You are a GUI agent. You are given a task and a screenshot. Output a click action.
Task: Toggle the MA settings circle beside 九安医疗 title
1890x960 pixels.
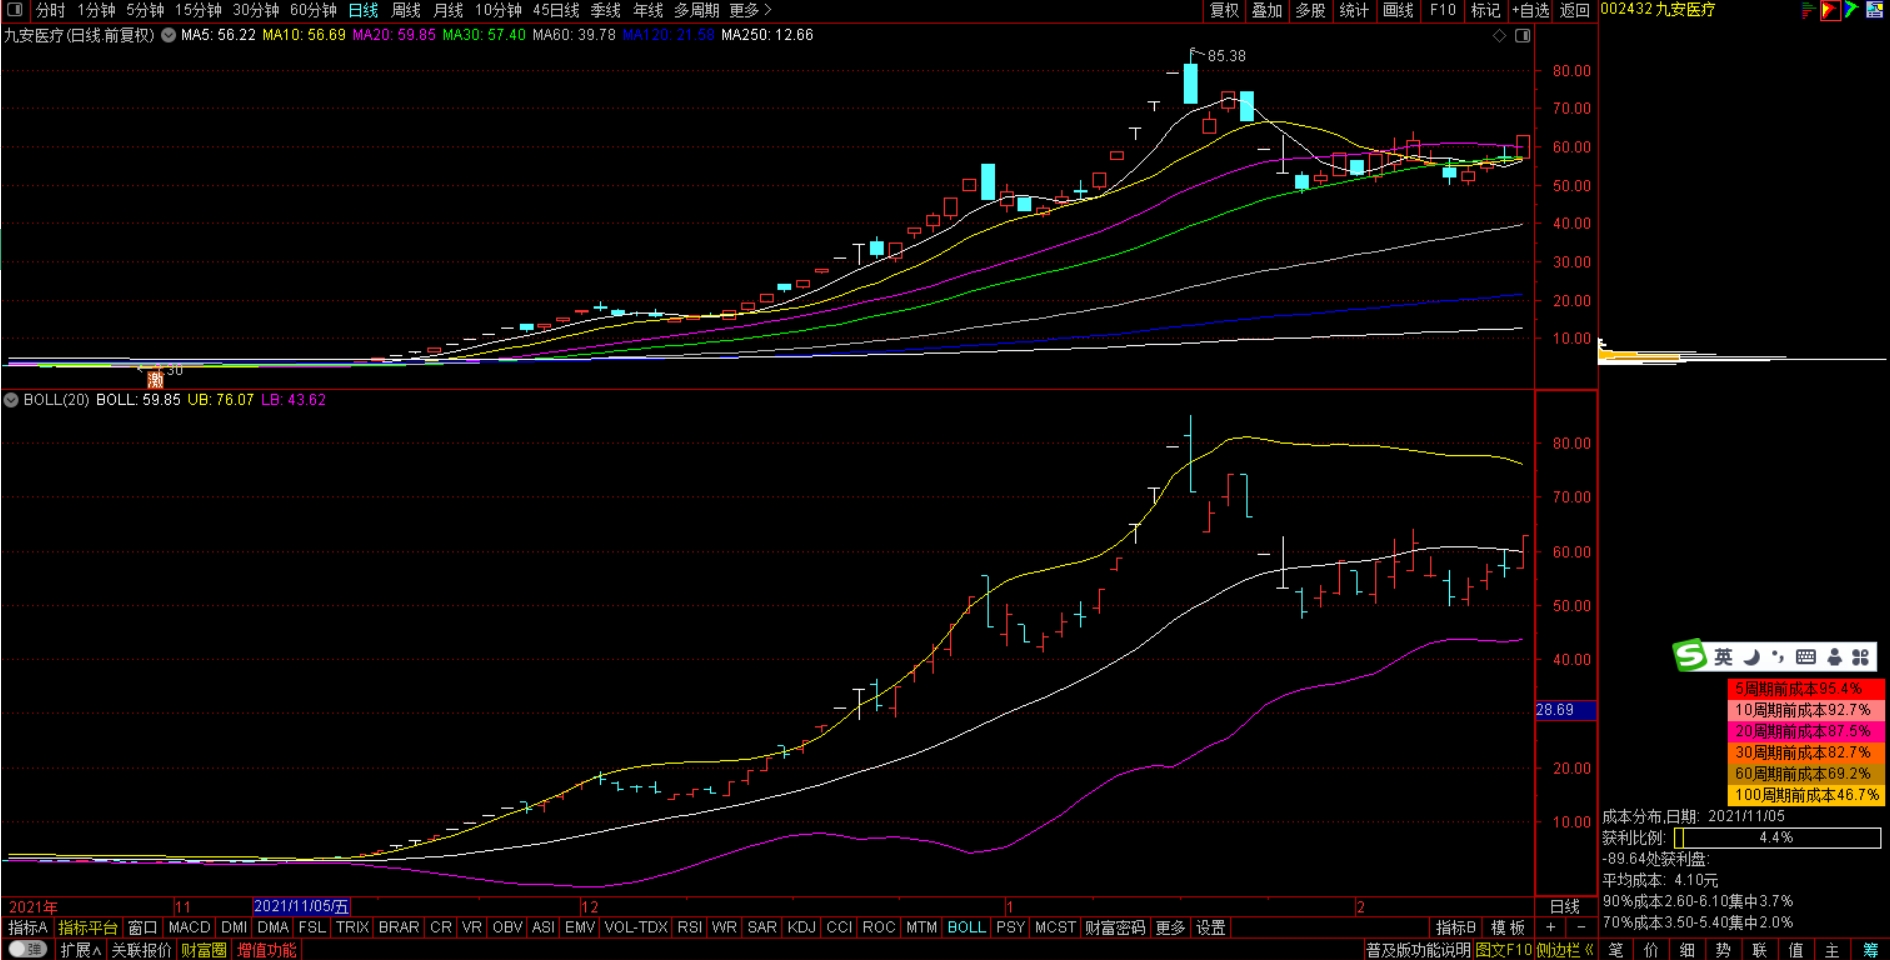tap(168, 35)
